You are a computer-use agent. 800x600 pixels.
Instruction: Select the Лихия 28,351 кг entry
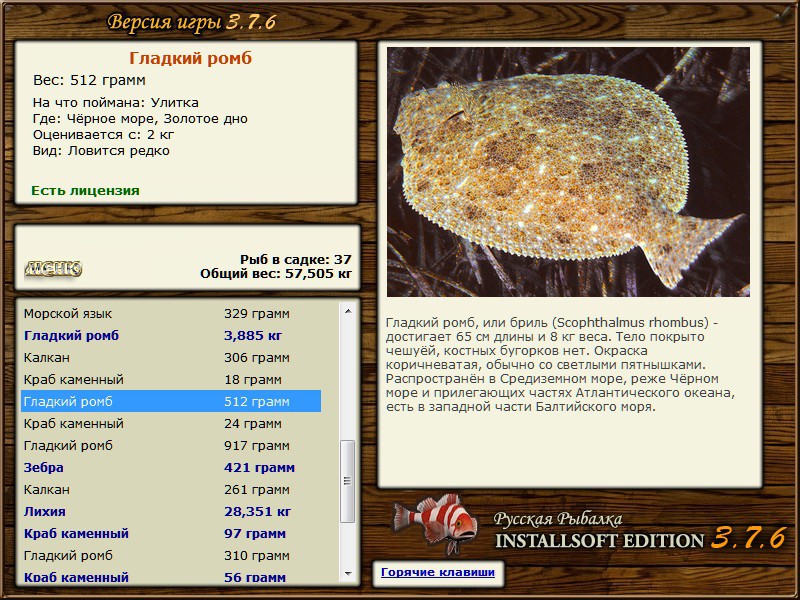coord(170,512)
